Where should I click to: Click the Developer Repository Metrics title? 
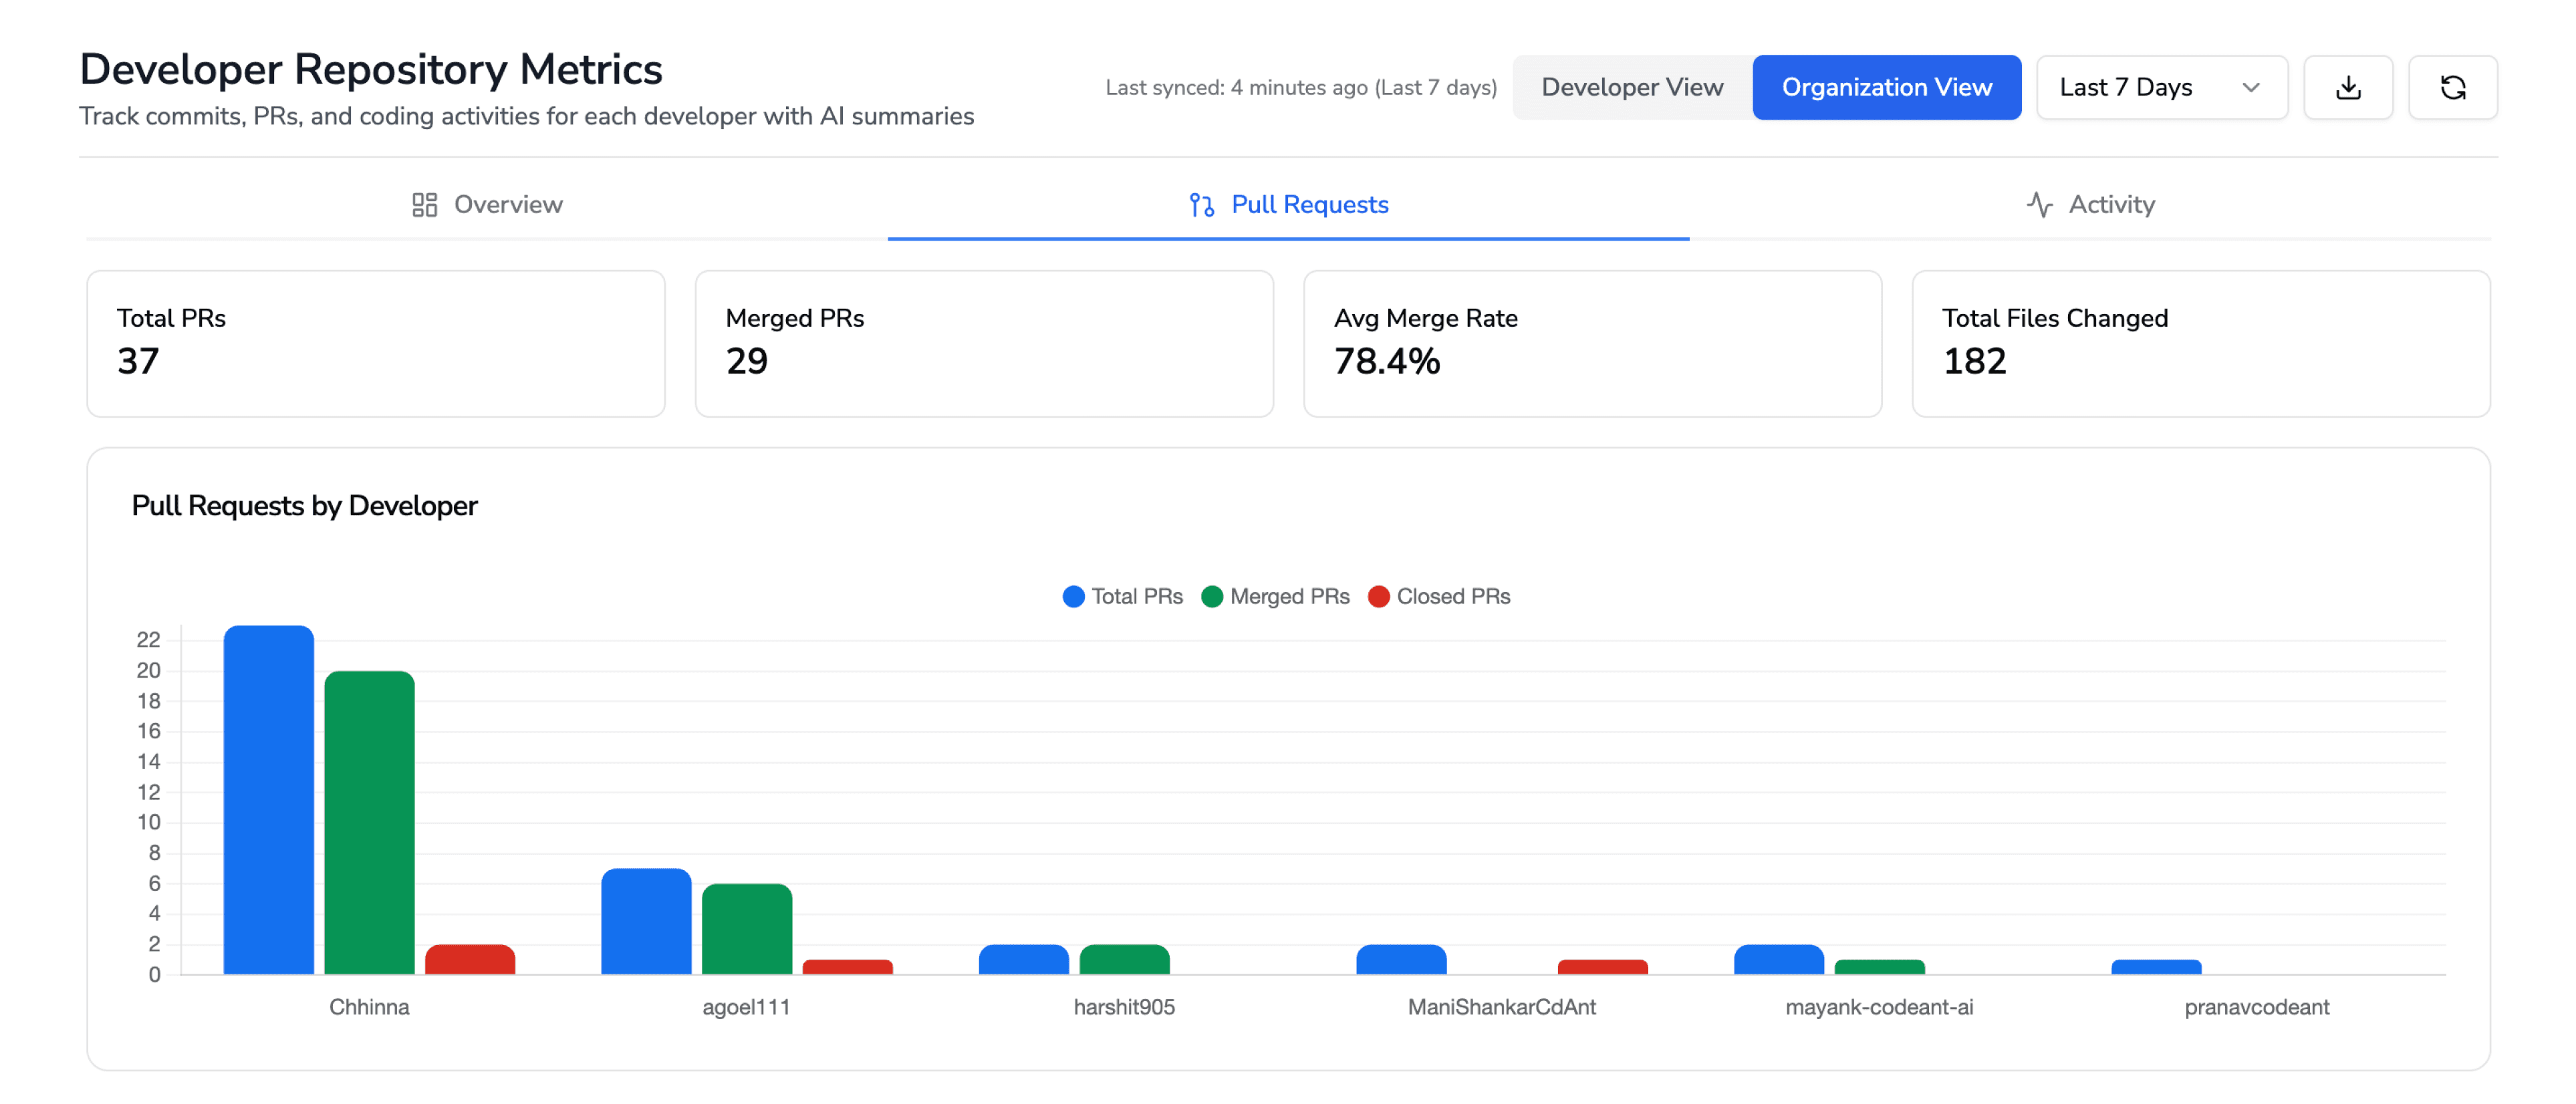pyautogui.click(x=371, y=69)
